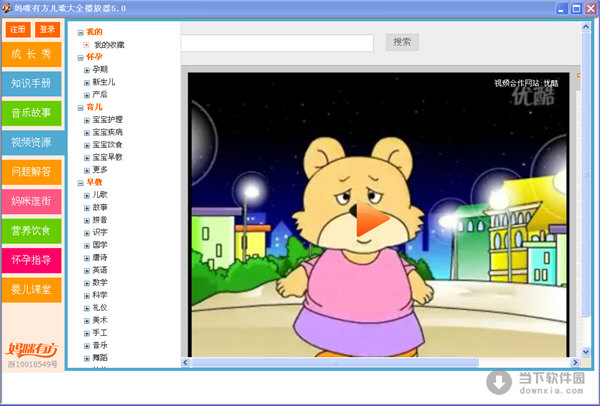Expand the 唐诗 node
Viewport: 600px width, 406px height.
tap(87, 258)
